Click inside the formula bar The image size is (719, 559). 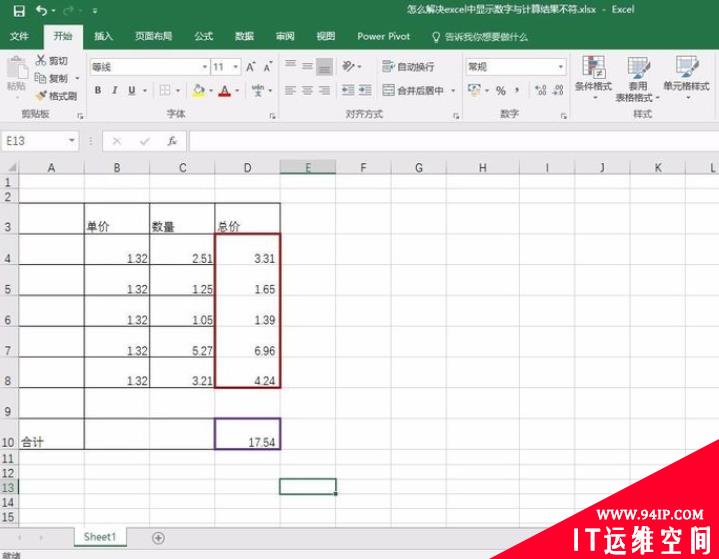coord(454,141)
